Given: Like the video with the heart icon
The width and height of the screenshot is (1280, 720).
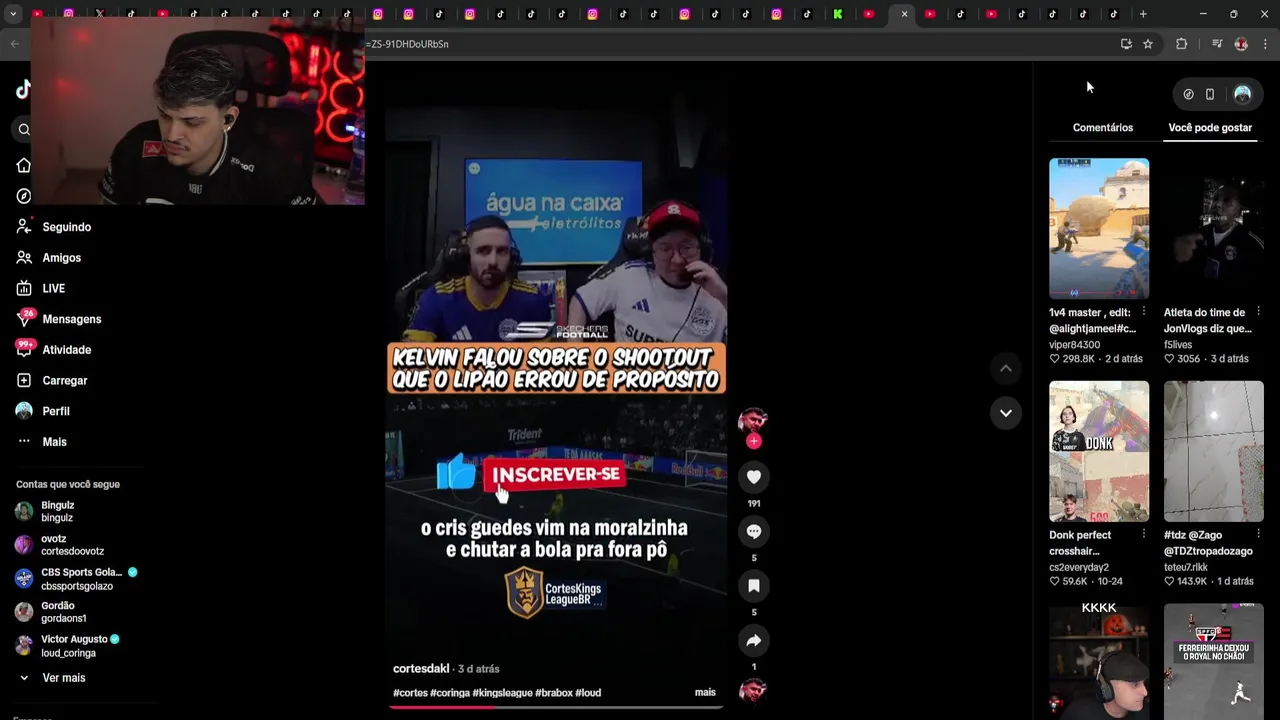Looking at the screenshot, I should click(x=753, y=477).
